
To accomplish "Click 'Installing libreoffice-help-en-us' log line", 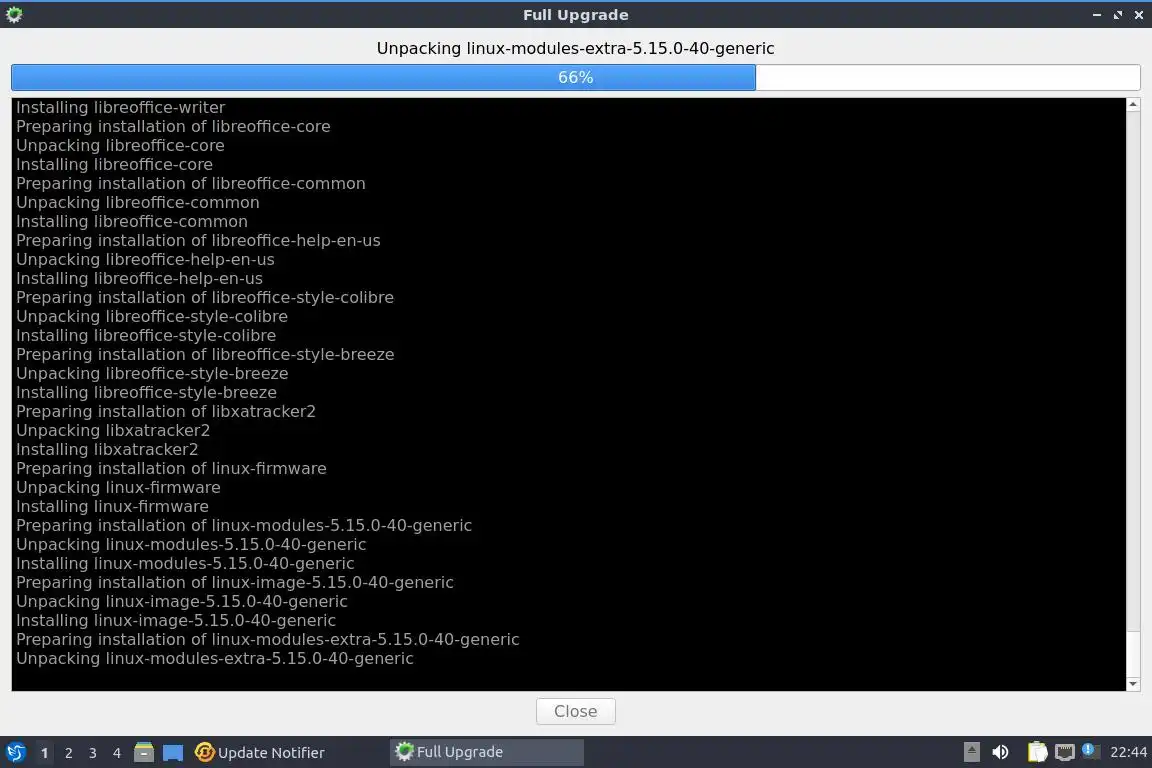I will click(140, 279).
